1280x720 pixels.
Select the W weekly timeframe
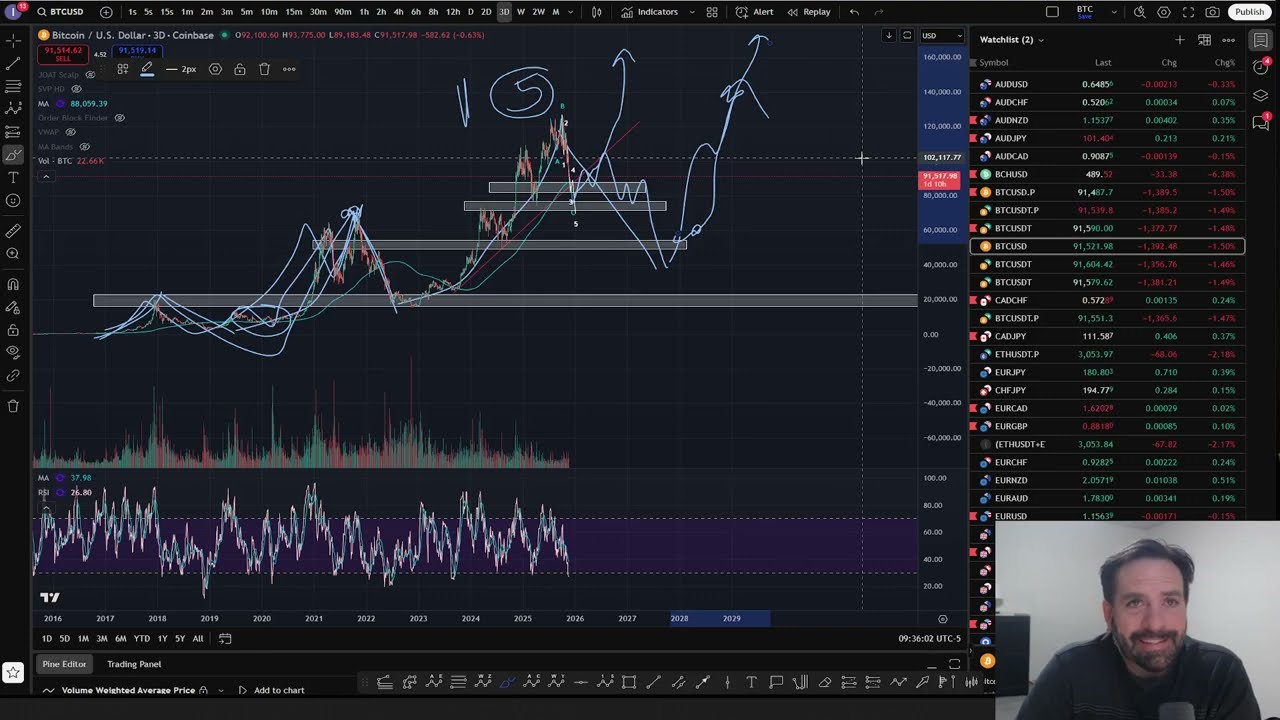coord(520,12)
